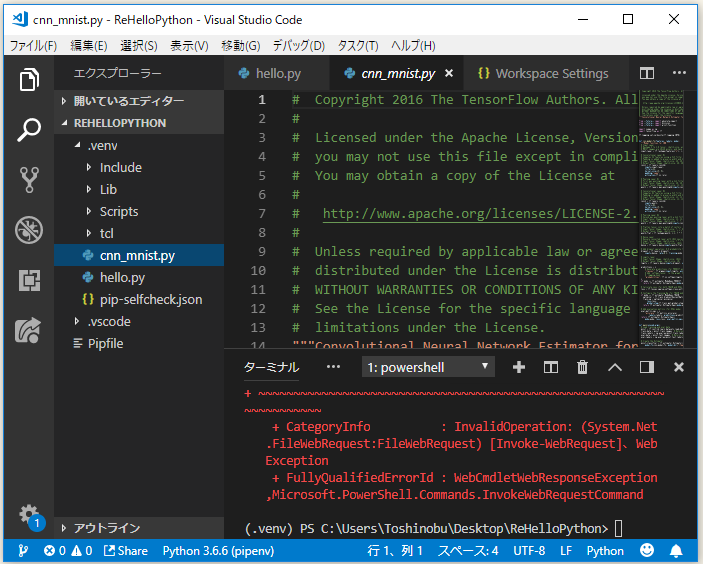Open the 1: powershell terminal dropdown
Screen dimensions: 703x564
[428, 367]
